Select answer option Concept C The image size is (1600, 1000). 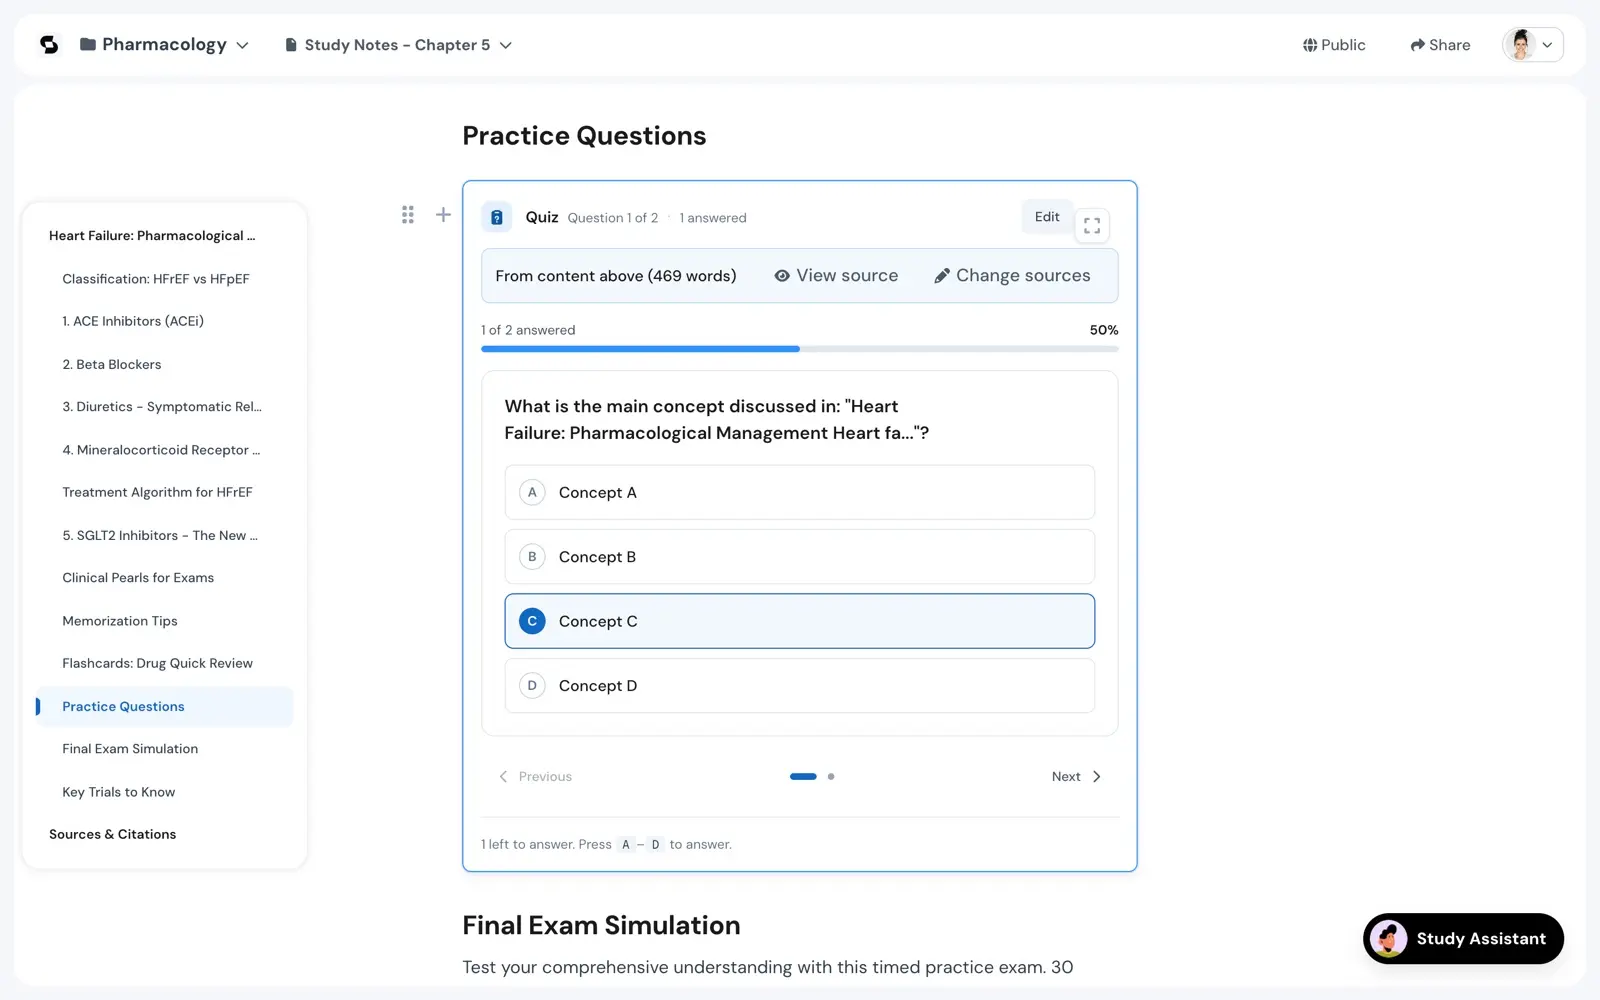[799, 621]
